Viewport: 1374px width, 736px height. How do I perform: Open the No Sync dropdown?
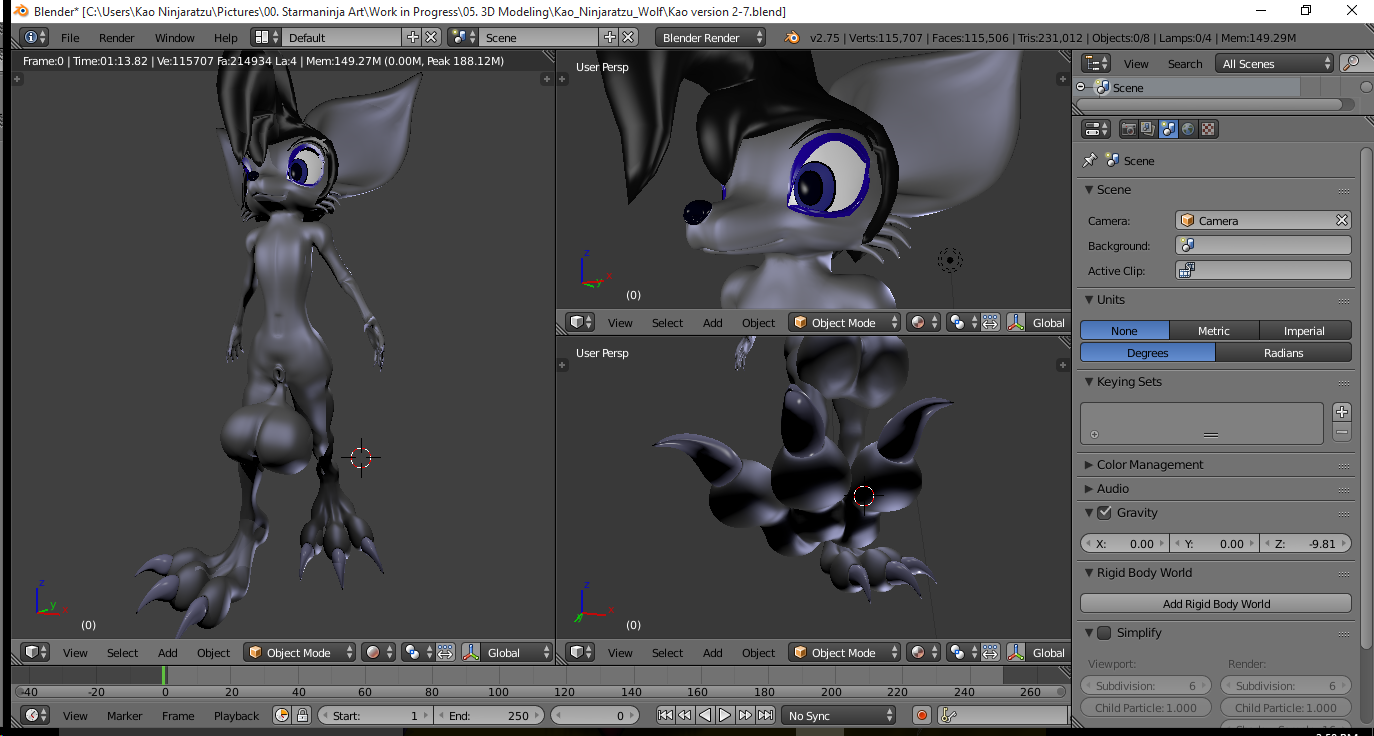(x=840, y=715)
